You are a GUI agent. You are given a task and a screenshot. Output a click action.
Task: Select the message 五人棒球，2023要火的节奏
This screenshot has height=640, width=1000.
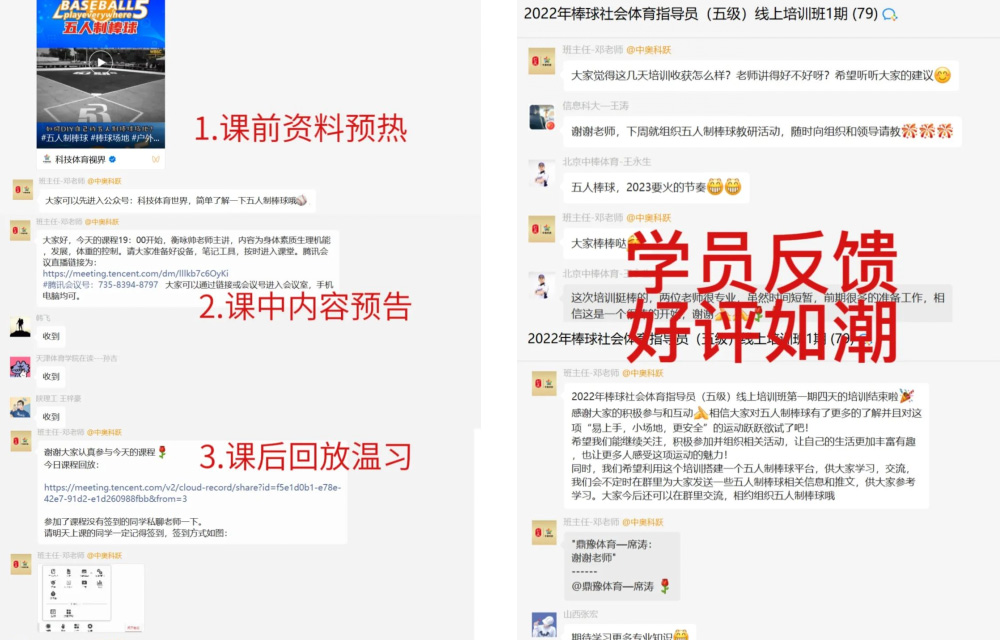[656, 187]
